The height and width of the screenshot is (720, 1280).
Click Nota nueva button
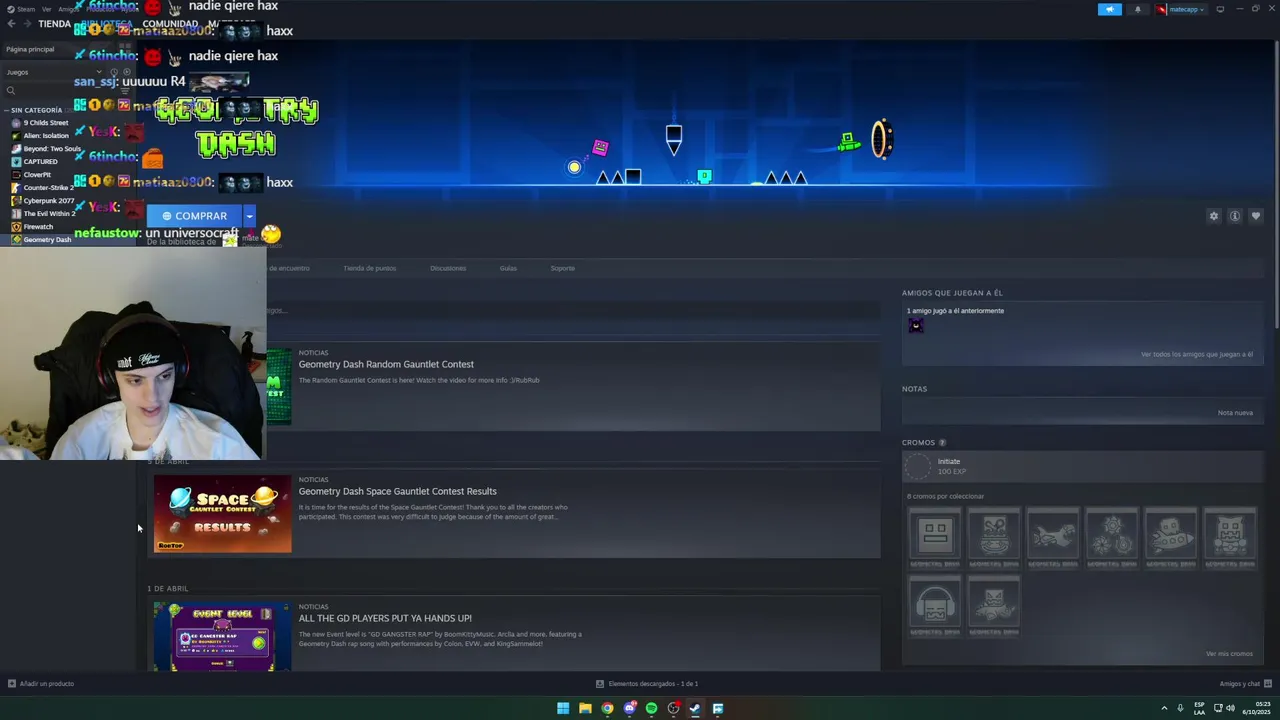(1235, 413)
